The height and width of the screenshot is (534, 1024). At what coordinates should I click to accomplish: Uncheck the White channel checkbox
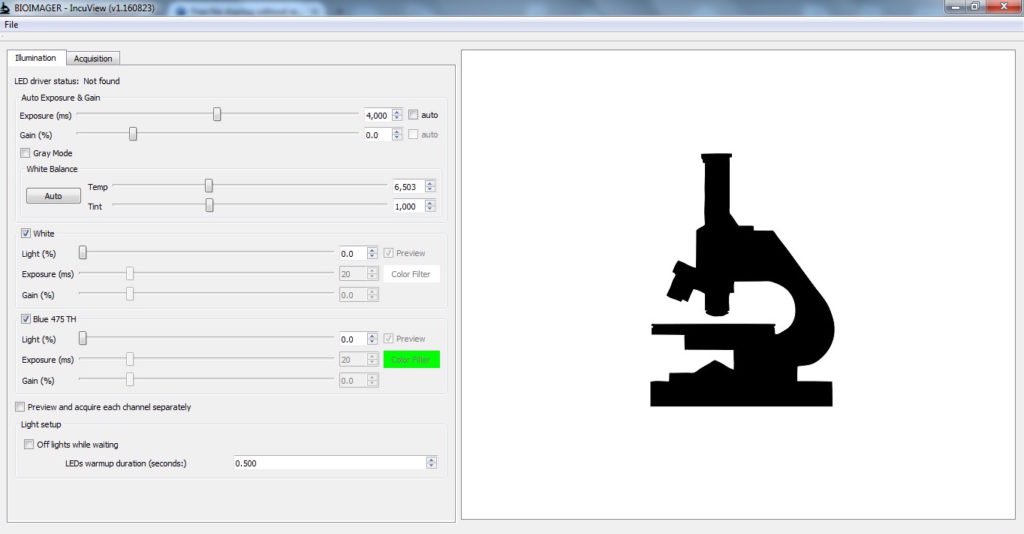coord(25,233)
